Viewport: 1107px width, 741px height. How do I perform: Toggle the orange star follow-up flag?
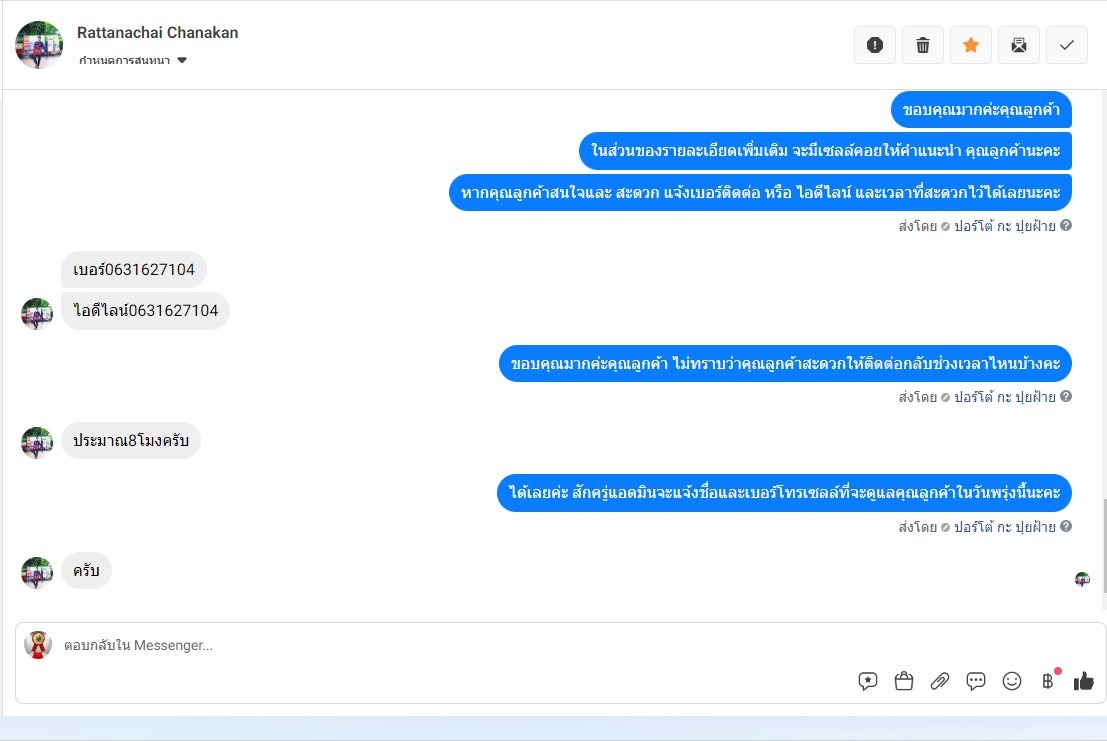[x=971, y=45]
